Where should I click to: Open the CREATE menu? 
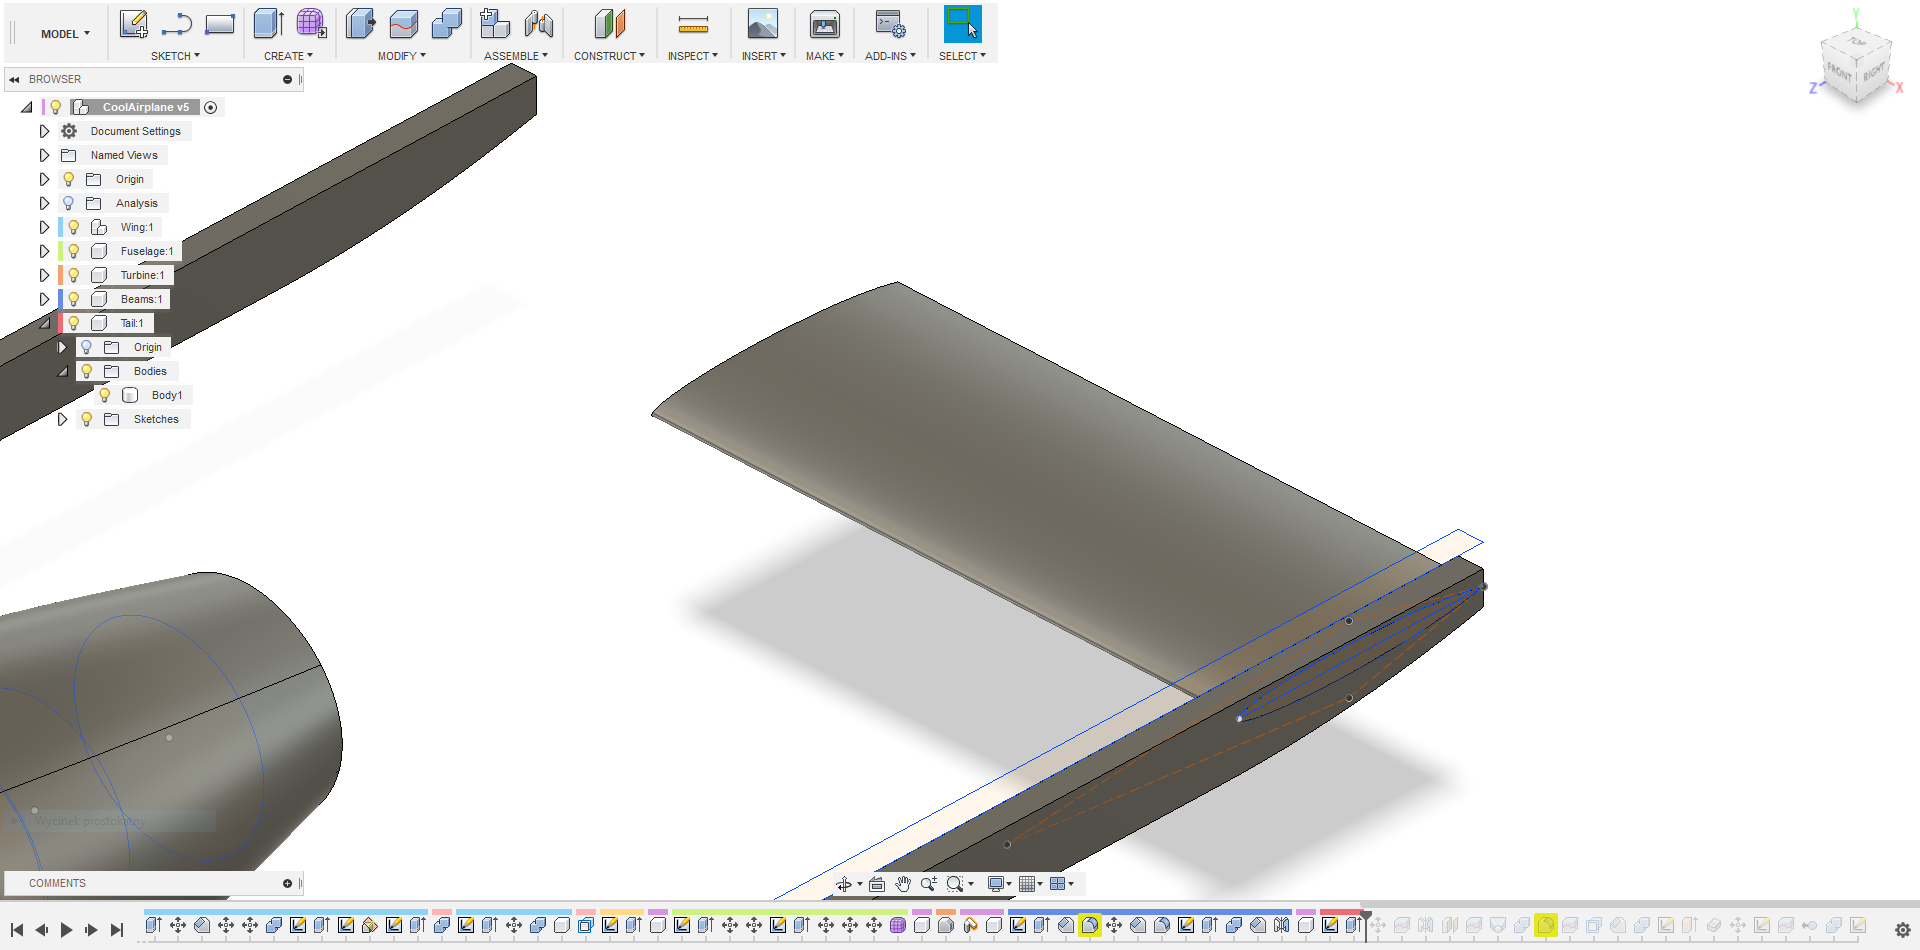click(288, 56)
